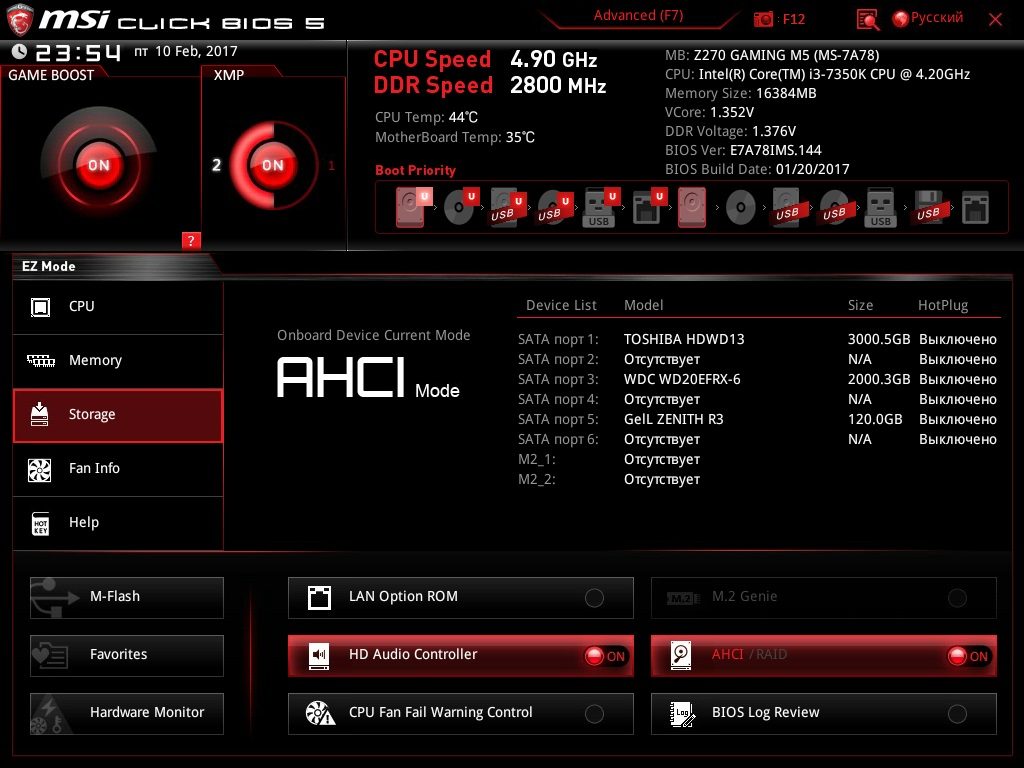Switch the AHCI / RAID toggle
The height and width of the screenshot is (768, 1024).
point(824,655)
